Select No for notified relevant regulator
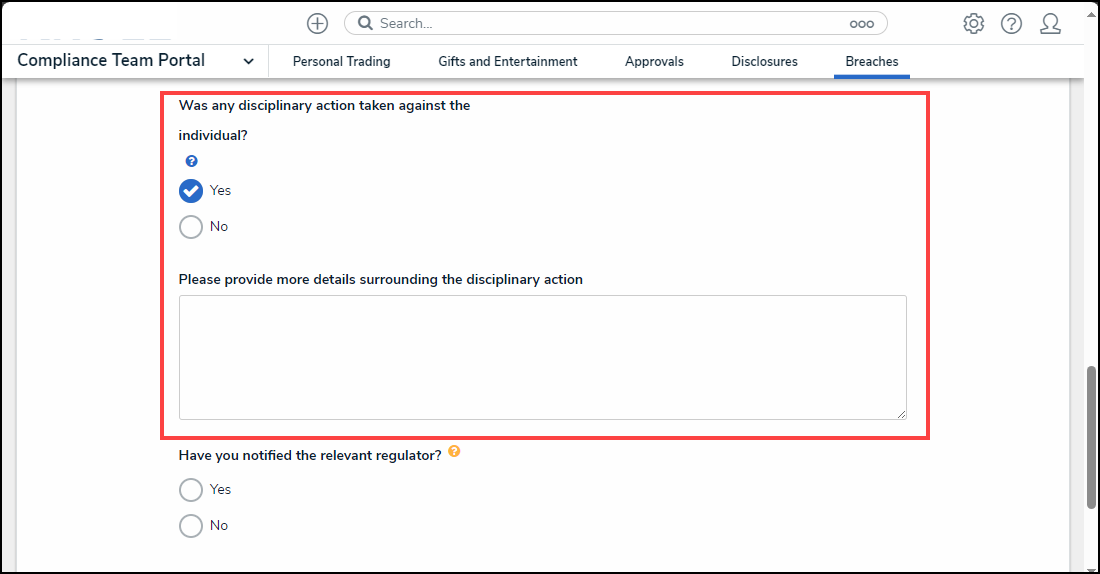Screen dimensions: 1100x574 pos(191,526)
